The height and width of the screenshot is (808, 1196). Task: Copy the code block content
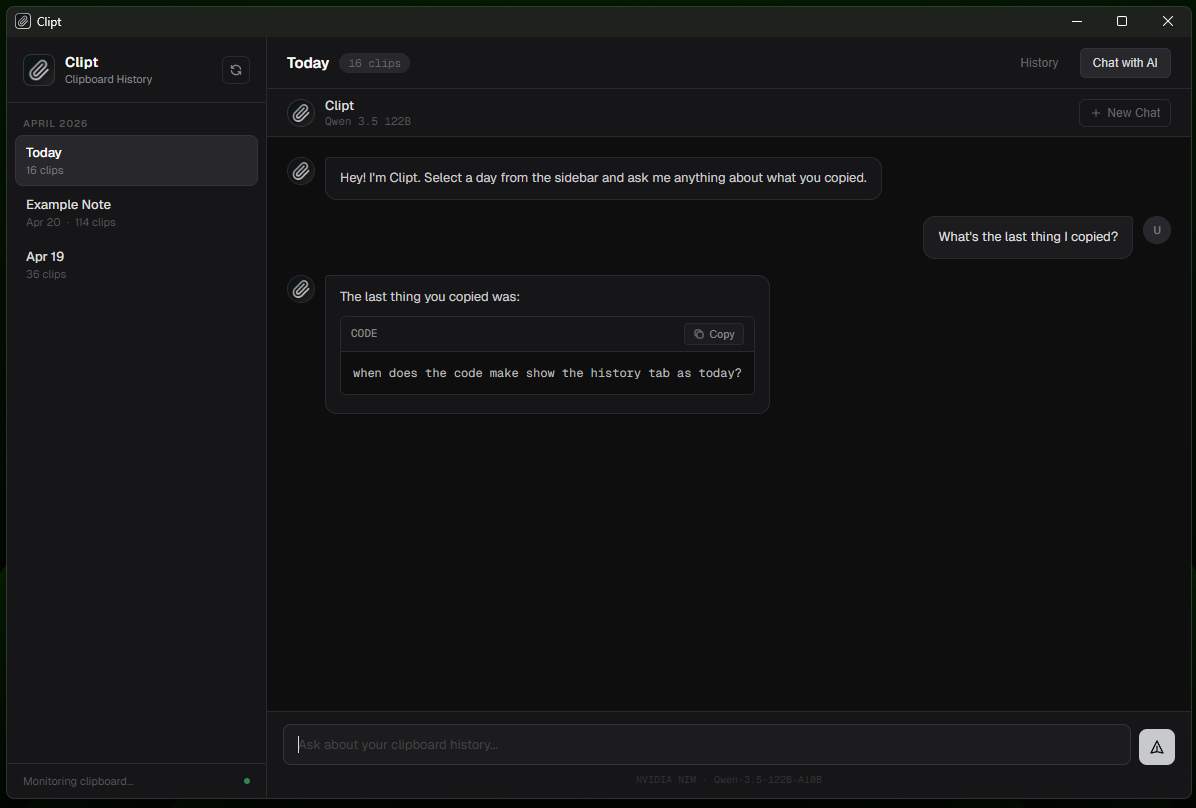(713, 334)
